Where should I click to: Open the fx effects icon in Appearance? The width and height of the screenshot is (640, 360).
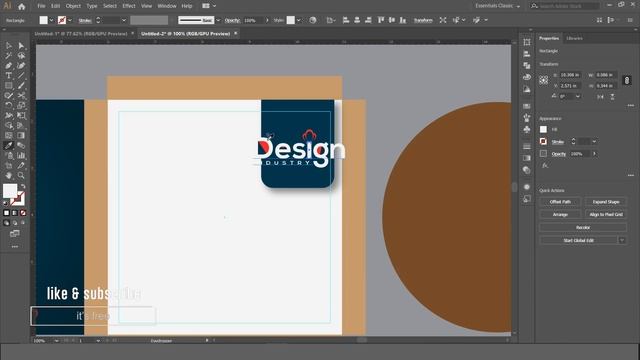tap(545, 165)
